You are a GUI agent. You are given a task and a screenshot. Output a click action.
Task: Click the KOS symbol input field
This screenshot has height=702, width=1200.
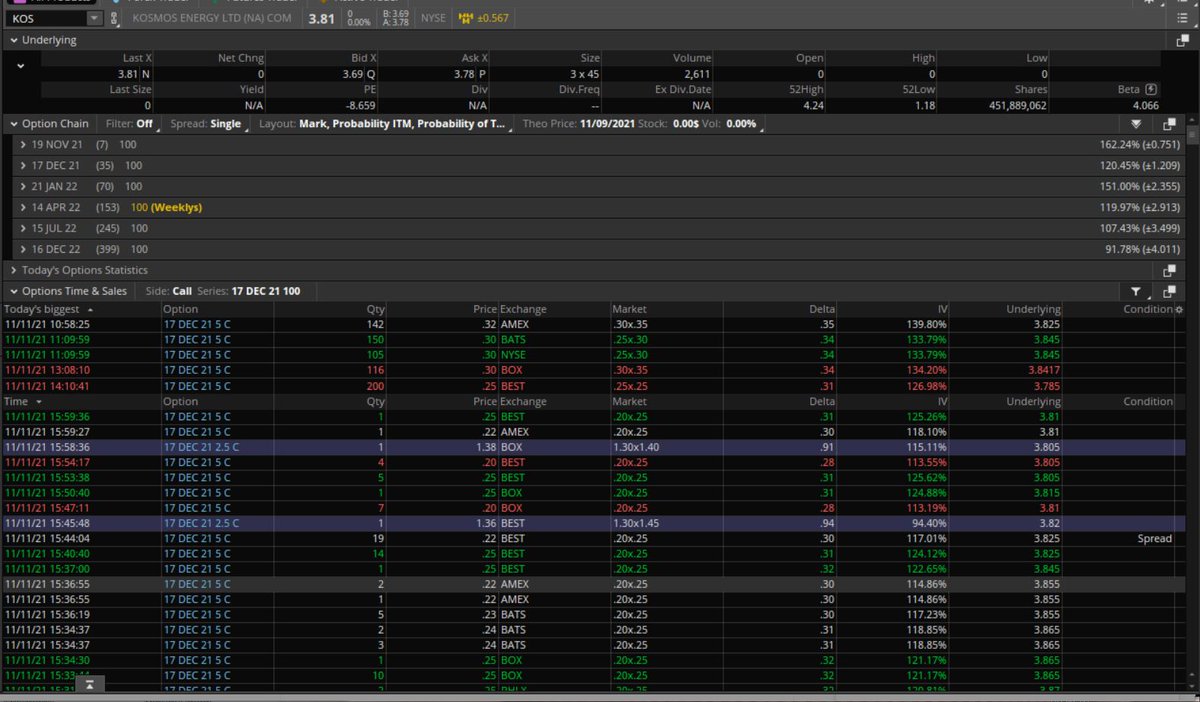(x=47, y=18)
